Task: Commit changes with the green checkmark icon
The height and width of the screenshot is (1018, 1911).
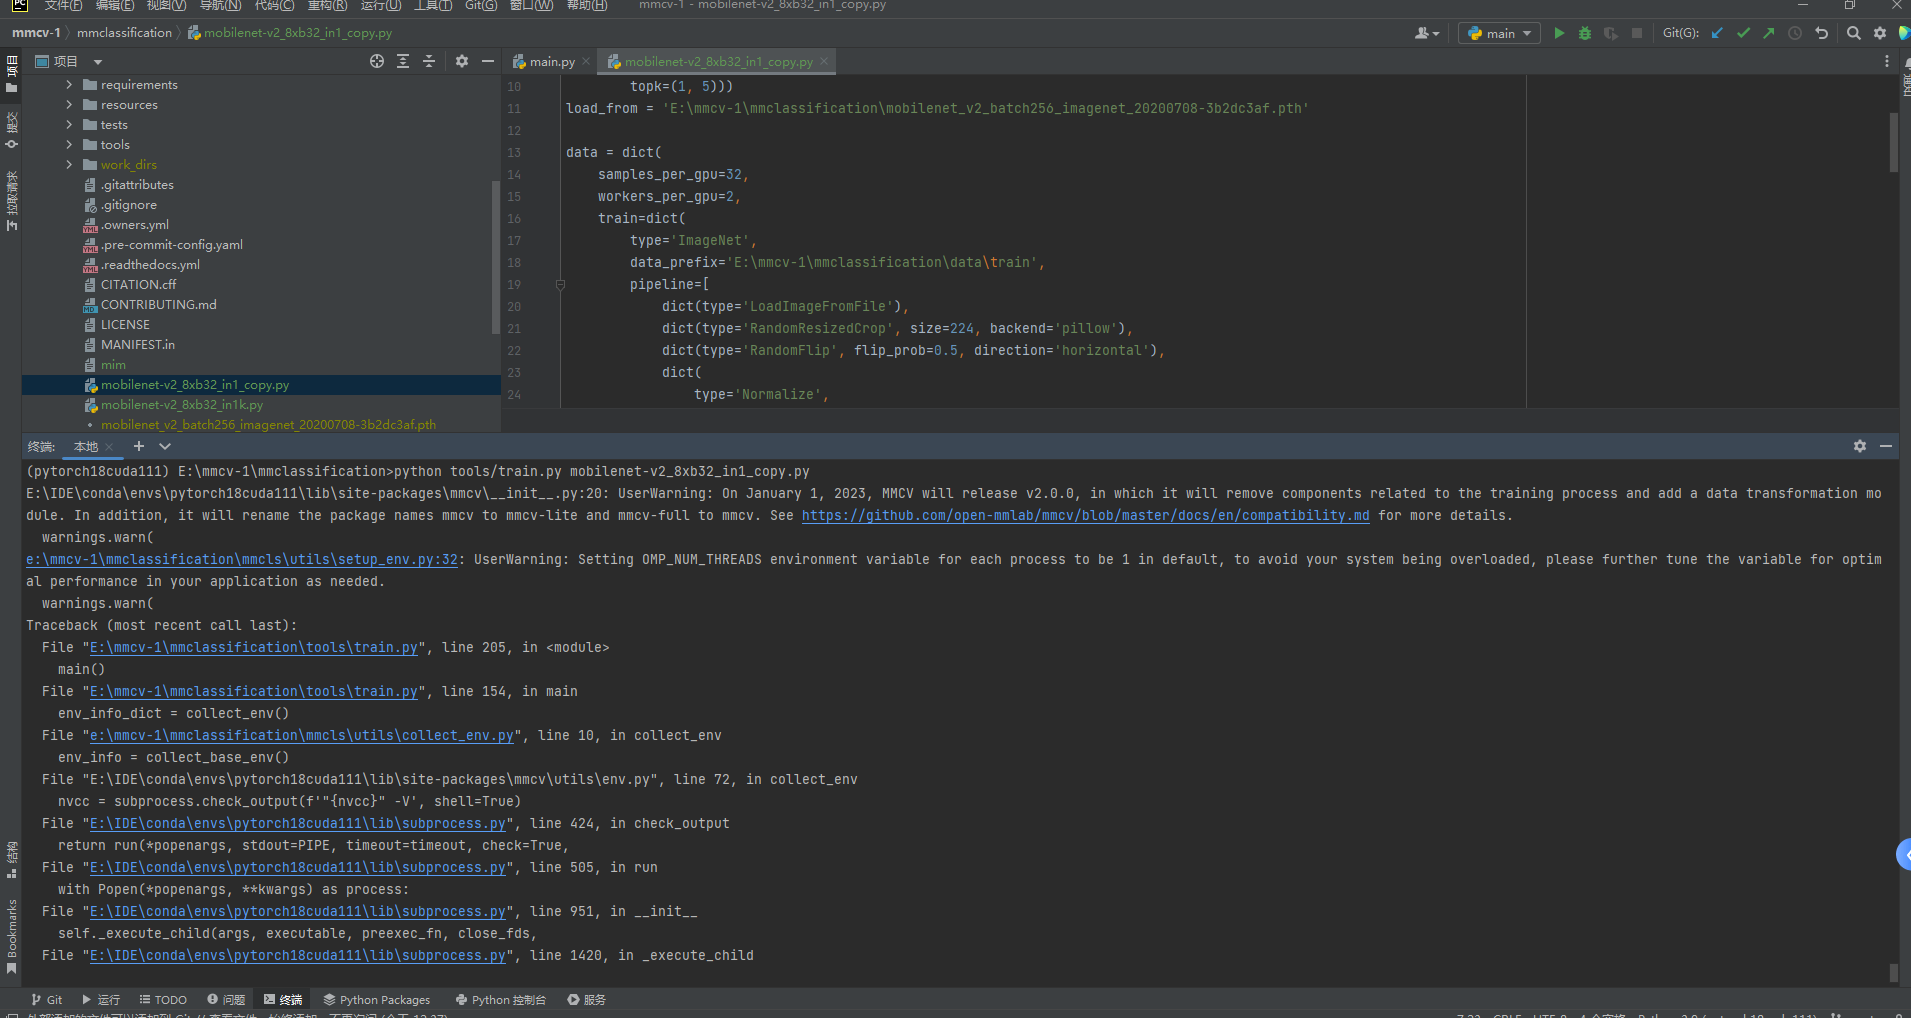Action: click(1744, 32)
